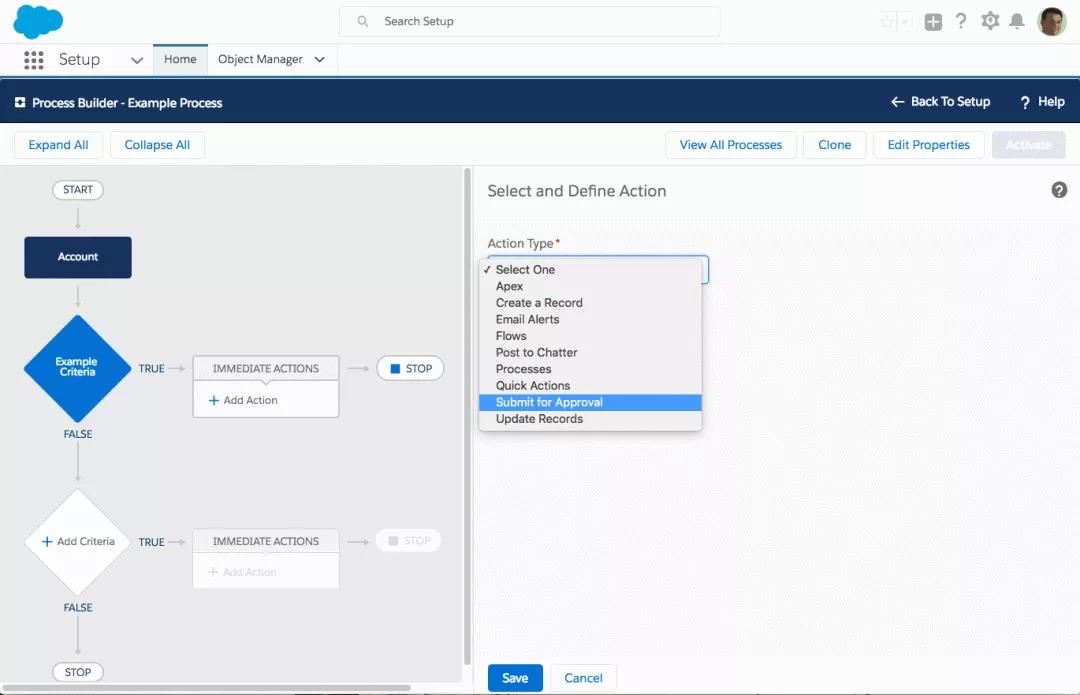Click the Salesforce cloud logo
Screen dimensions: 1080x695
pyautogui.click(x=38, y=21)
